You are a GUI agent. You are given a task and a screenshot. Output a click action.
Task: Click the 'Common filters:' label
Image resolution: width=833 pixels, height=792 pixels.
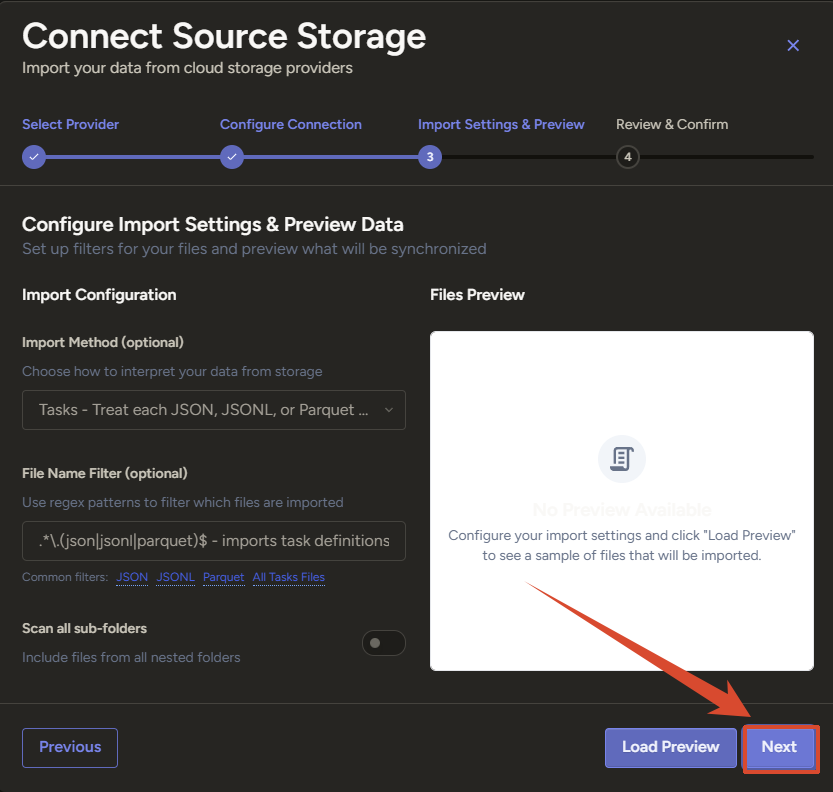click(x=65, y=577)
